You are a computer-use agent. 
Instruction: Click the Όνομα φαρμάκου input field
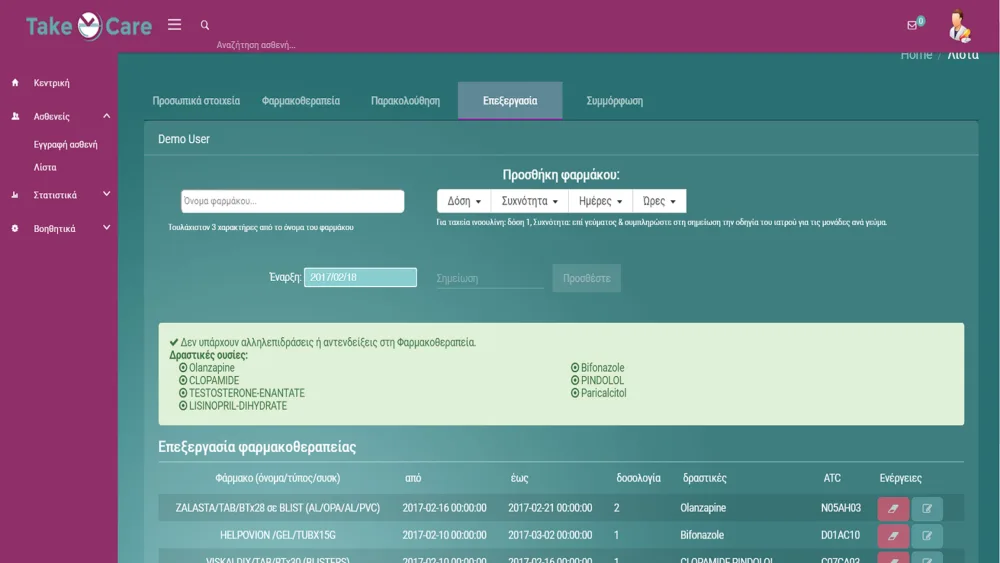[x=292, y=201]
